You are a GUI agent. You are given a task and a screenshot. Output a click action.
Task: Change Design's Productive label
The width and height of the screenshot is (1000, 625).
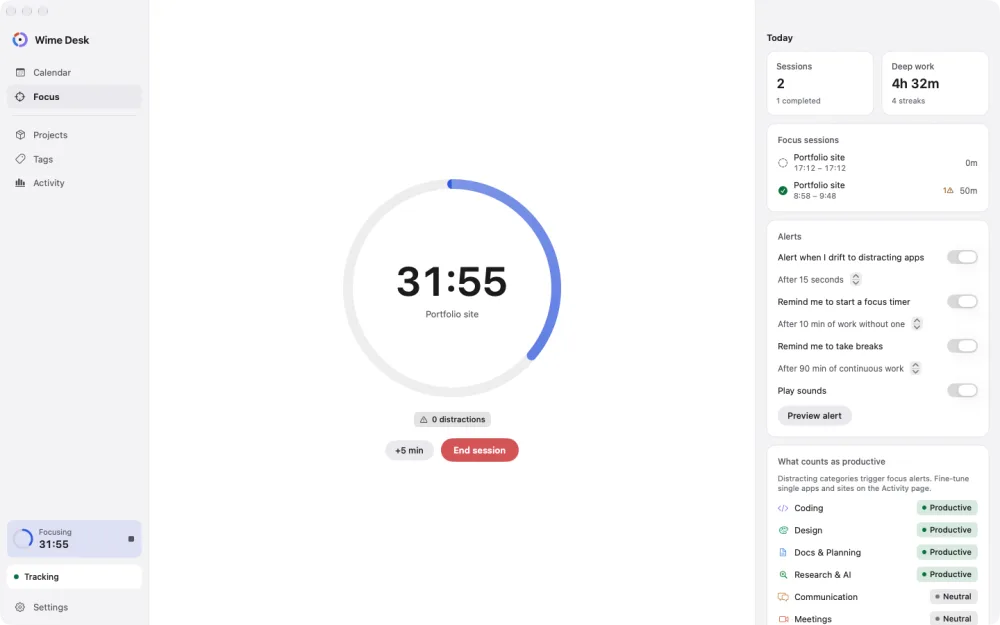pyautogui.click(x=947, y=530)
